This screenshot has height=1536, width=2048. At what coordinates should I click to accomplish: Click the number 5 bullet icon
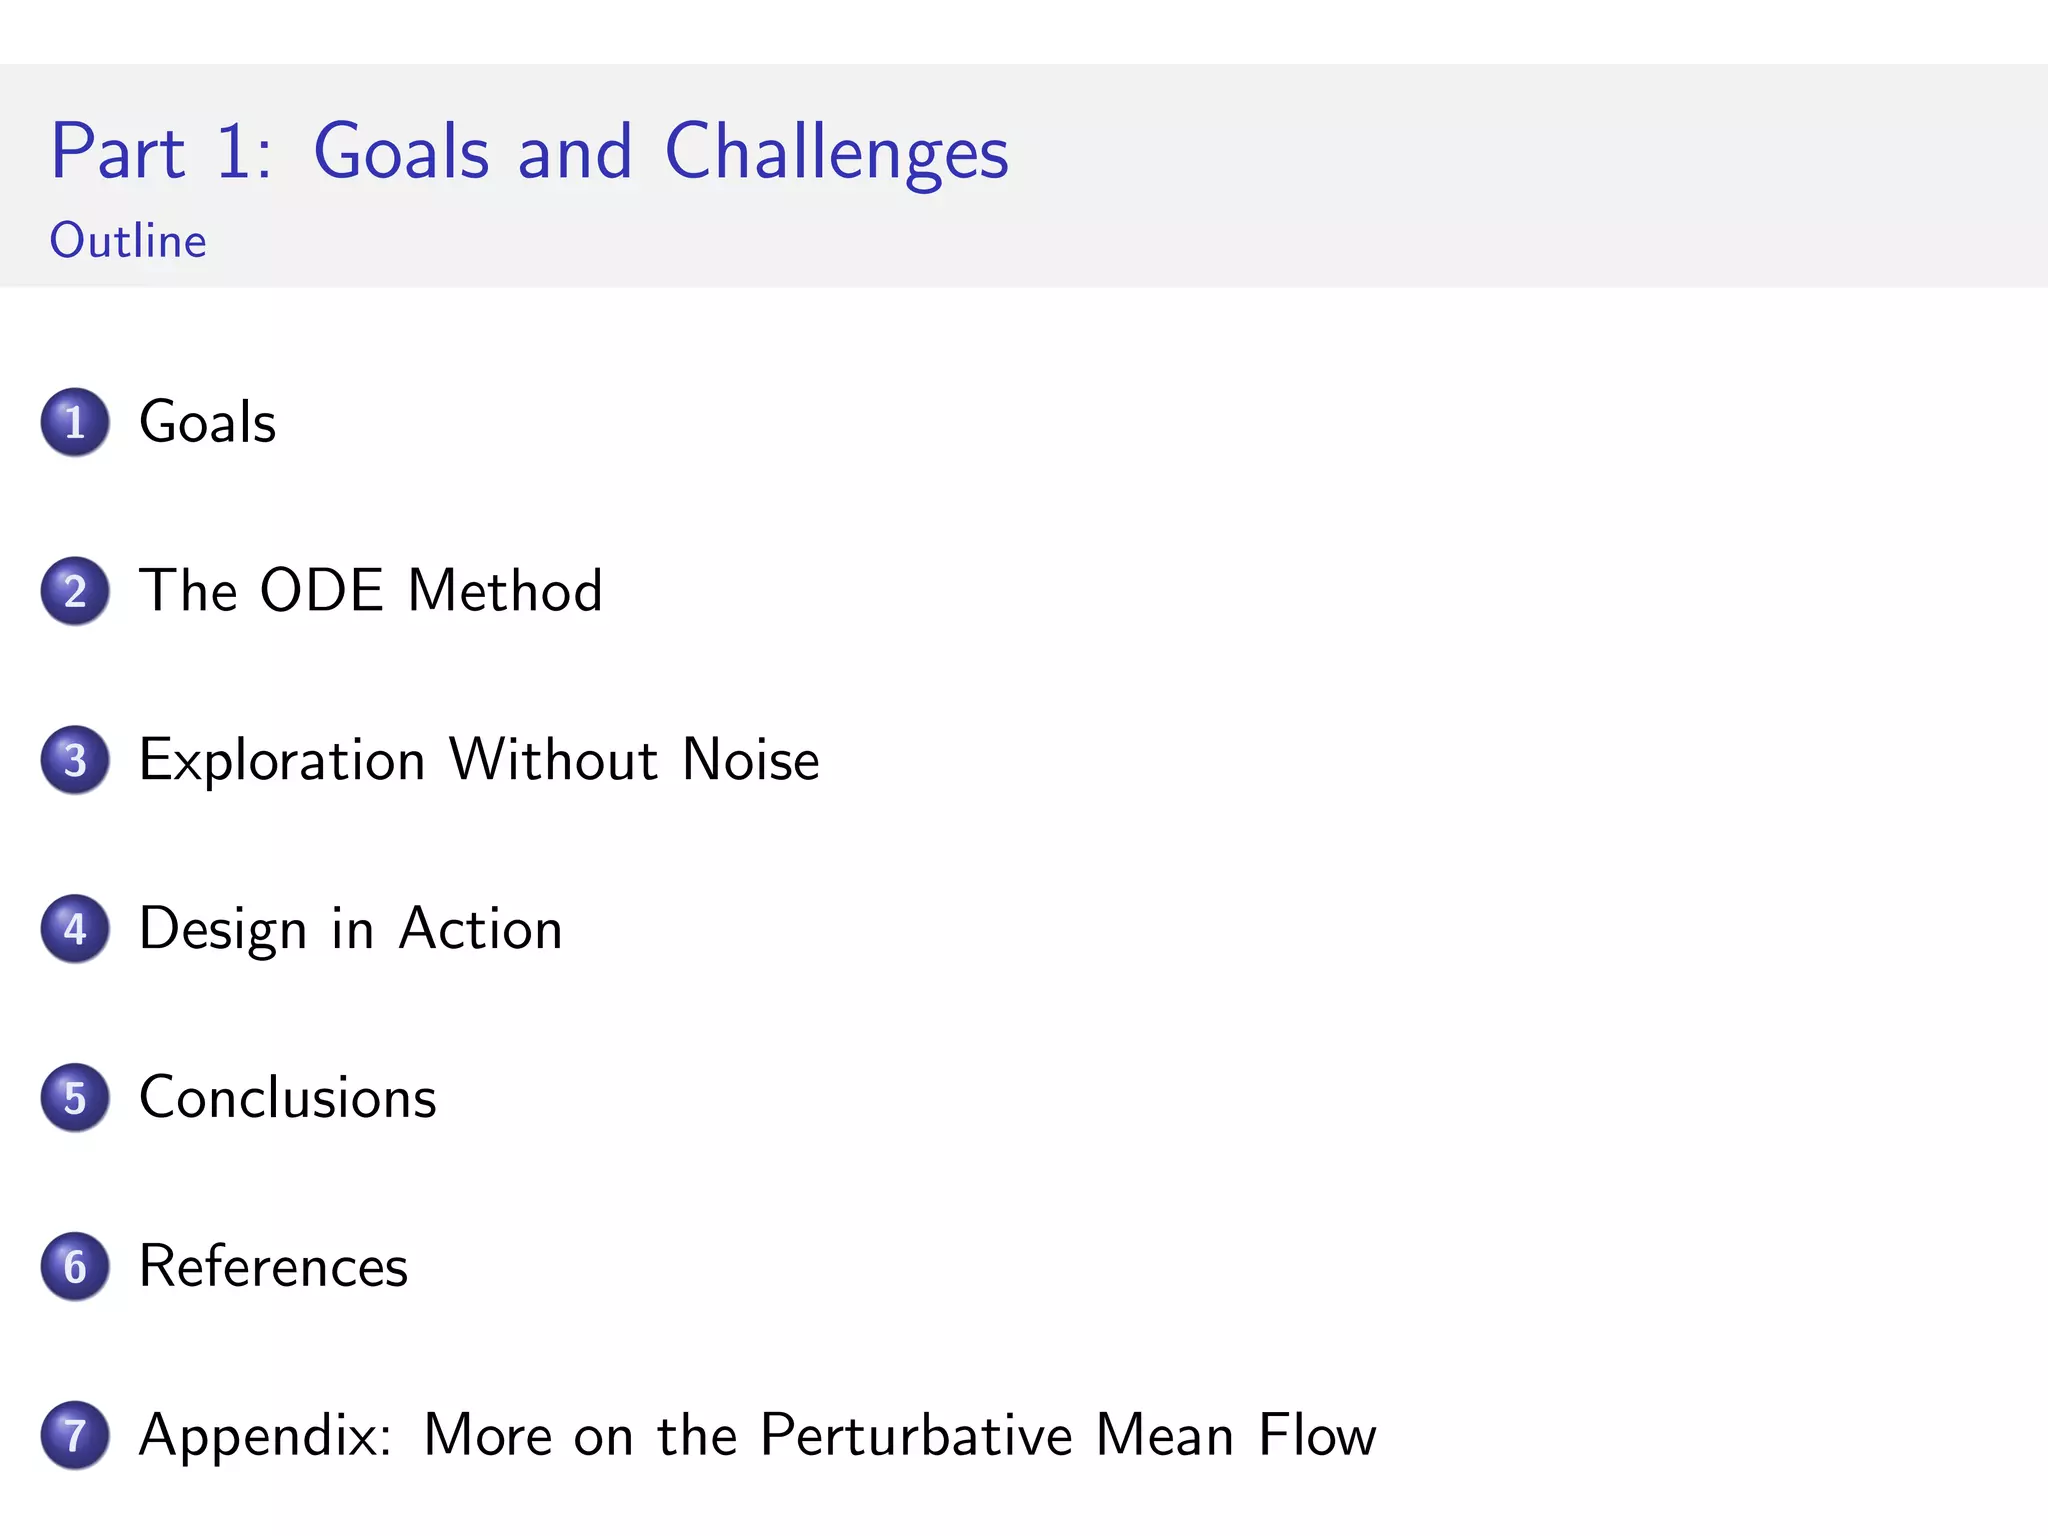pyautogui.click(x=75, y=1098)
